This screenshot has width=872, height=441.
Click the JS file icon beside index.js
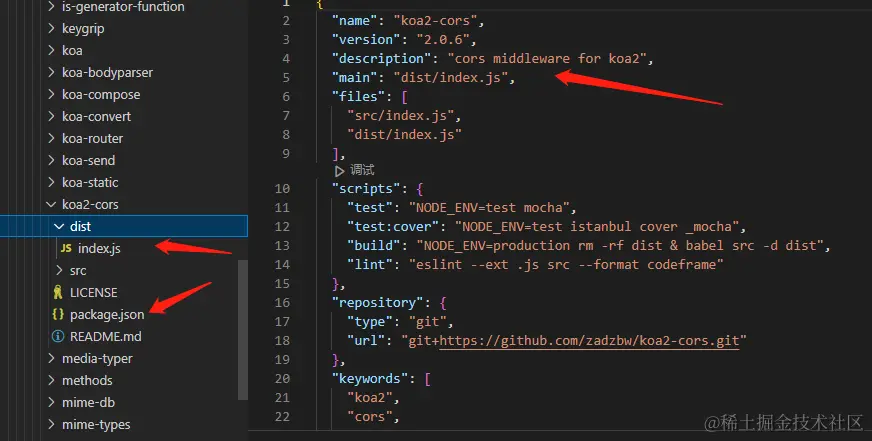pyautogui.click(x=66, y=249)
